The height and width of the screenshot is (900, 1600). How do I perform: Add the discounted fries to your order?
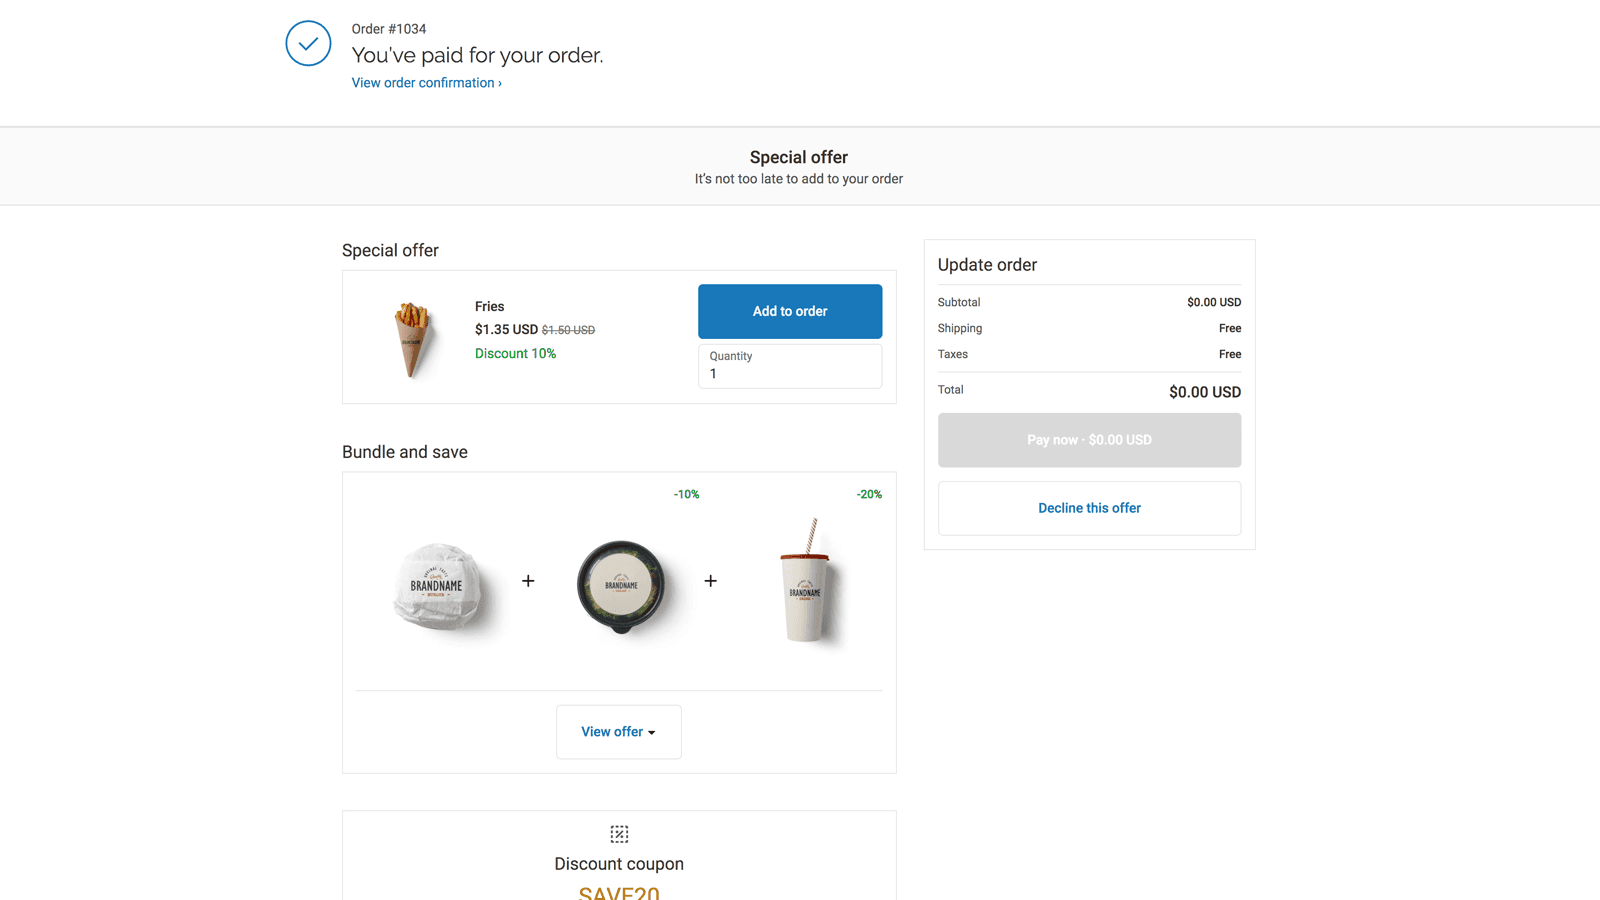[x=789, y=311]
